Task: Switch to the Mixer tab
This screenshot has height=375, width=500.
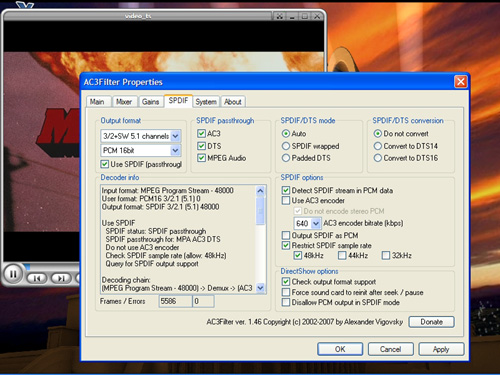Action: pos(124,102)
